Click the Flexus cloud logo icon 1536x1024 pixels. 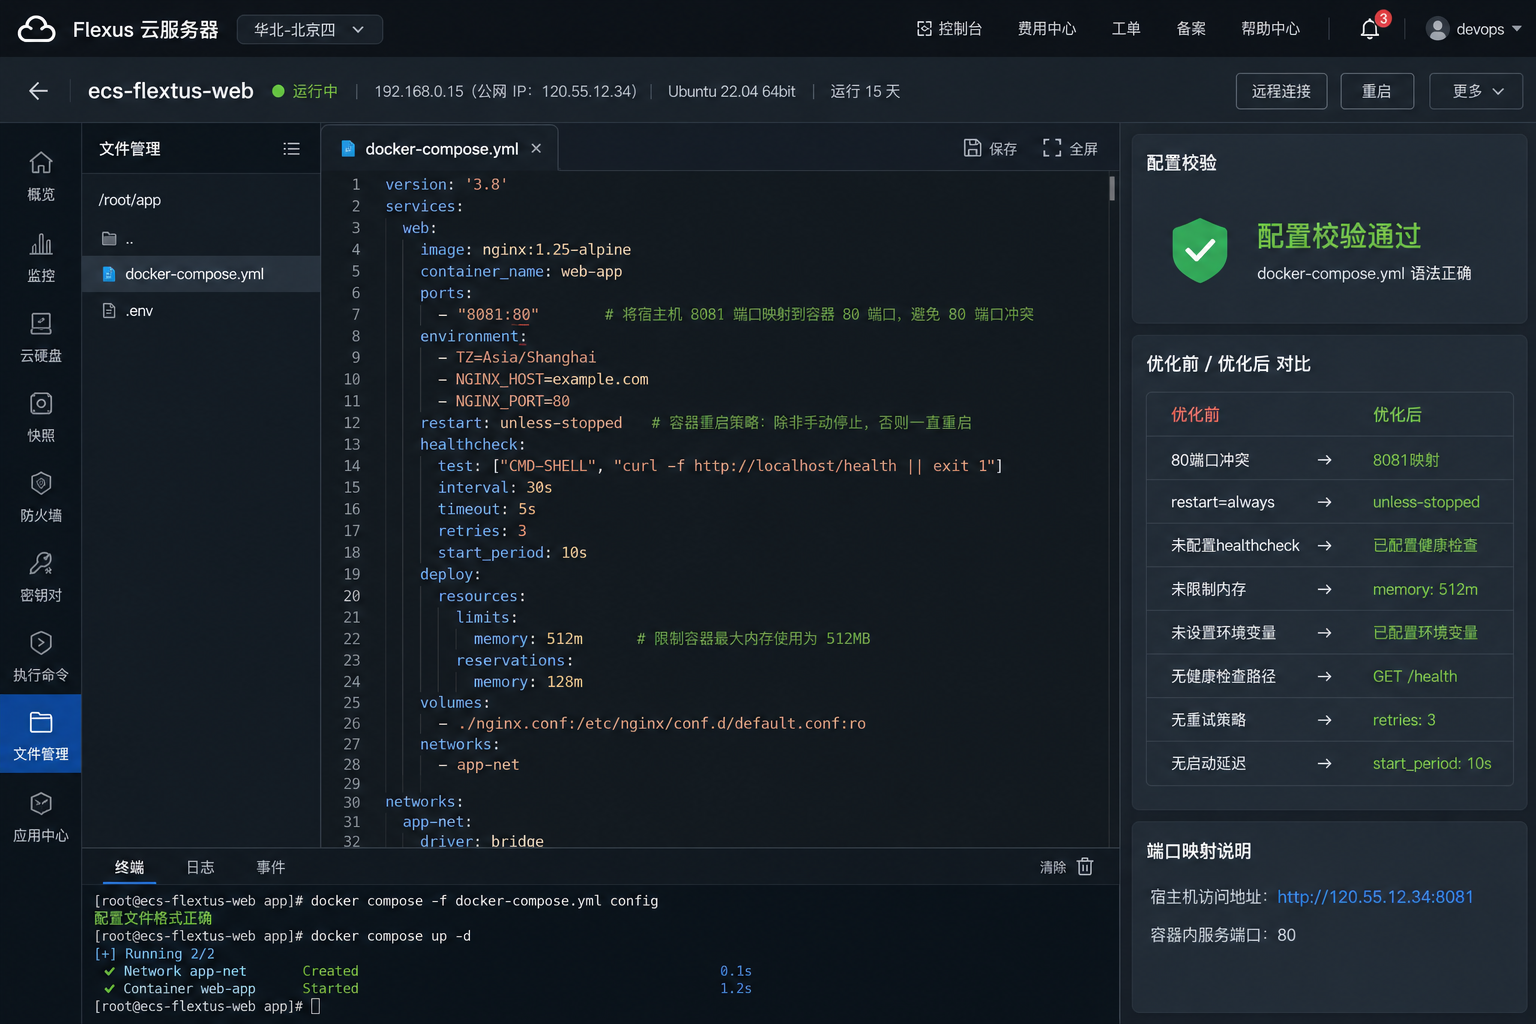pyautogui.click(x=36, y=29)
